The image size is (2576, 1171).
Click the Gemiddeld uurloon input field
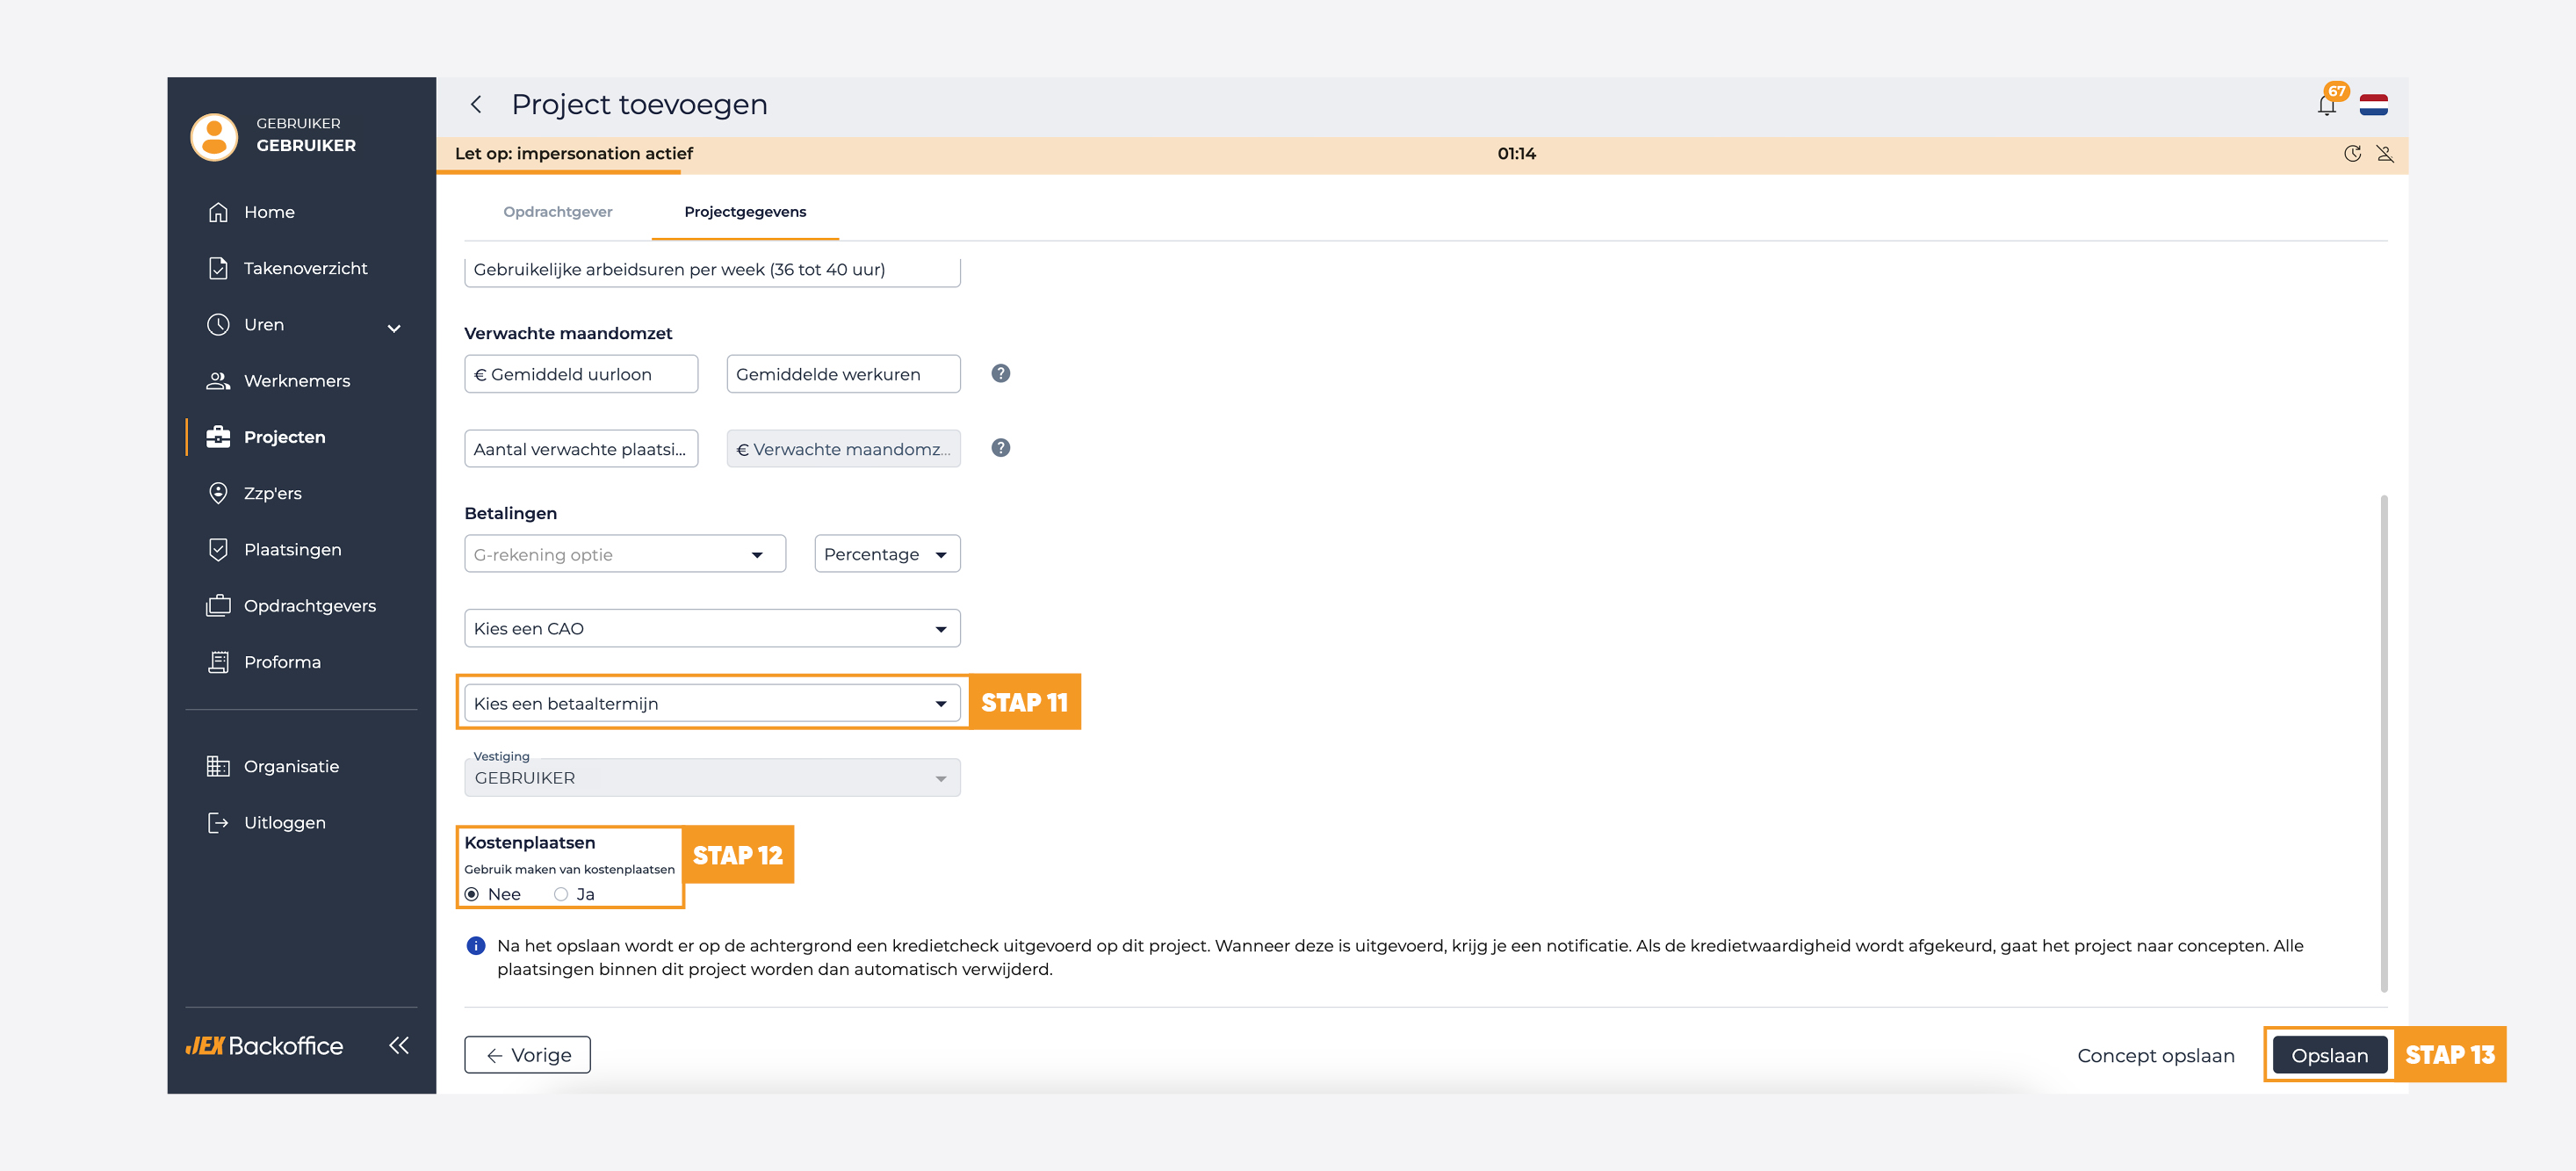(581, 374)
